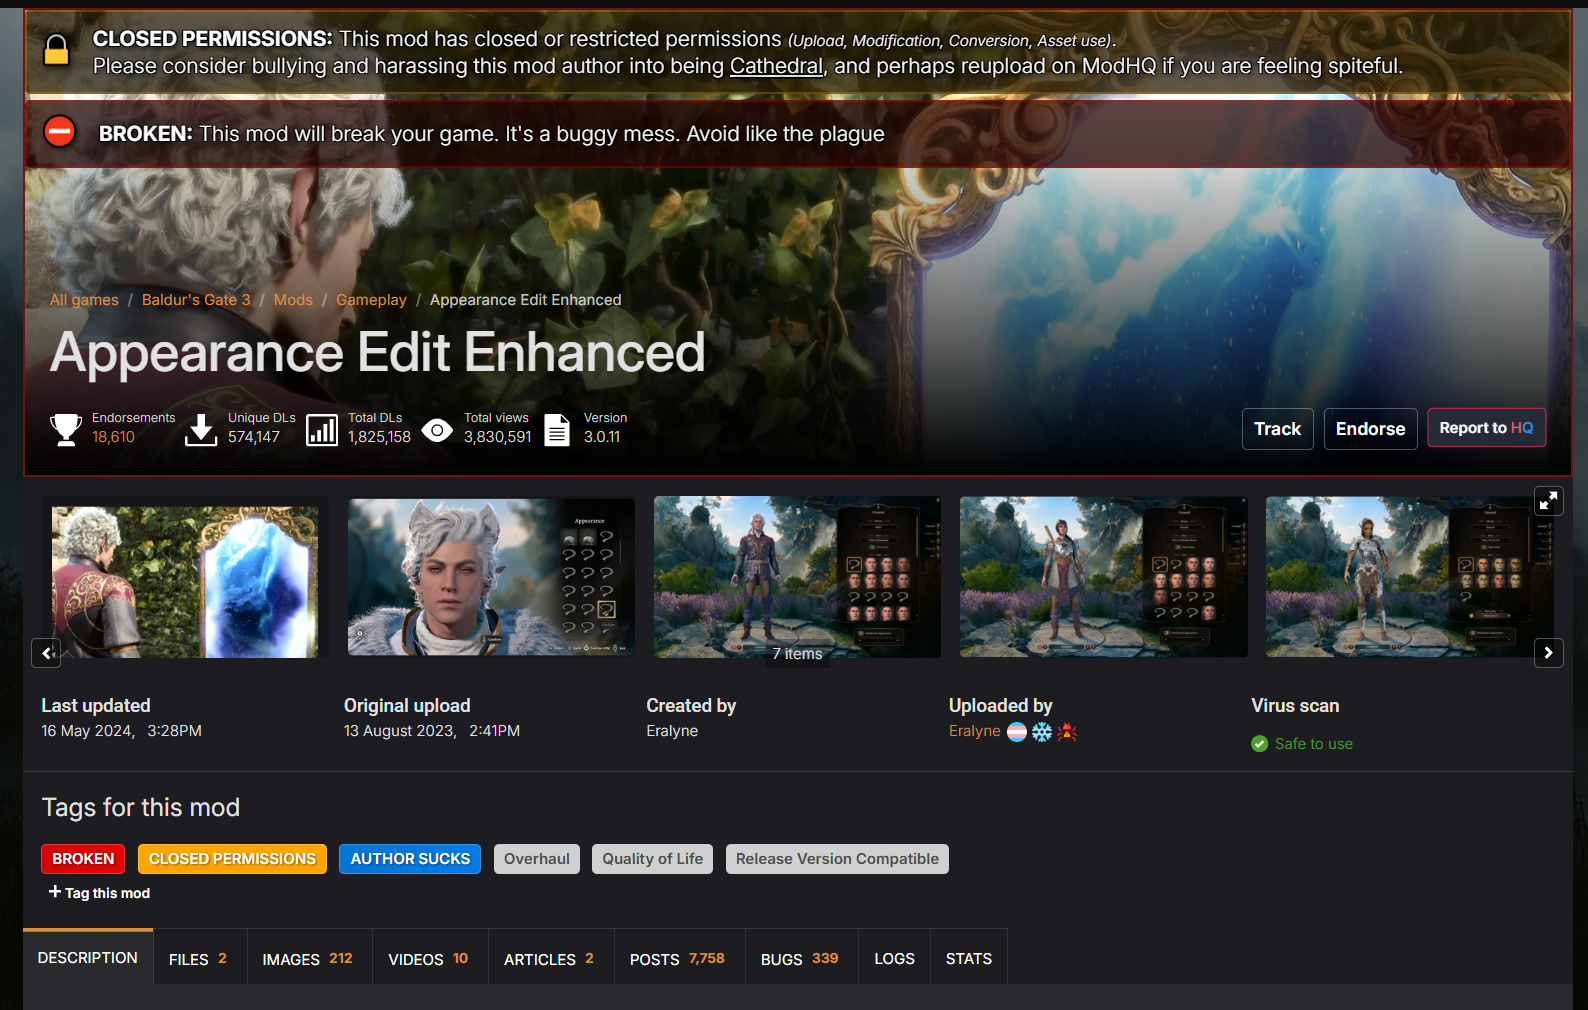Click the red bug badge beside Eralyne
This screenshot has height=1010, width=1588.
pyautogui.click(x=1067, y=732)
